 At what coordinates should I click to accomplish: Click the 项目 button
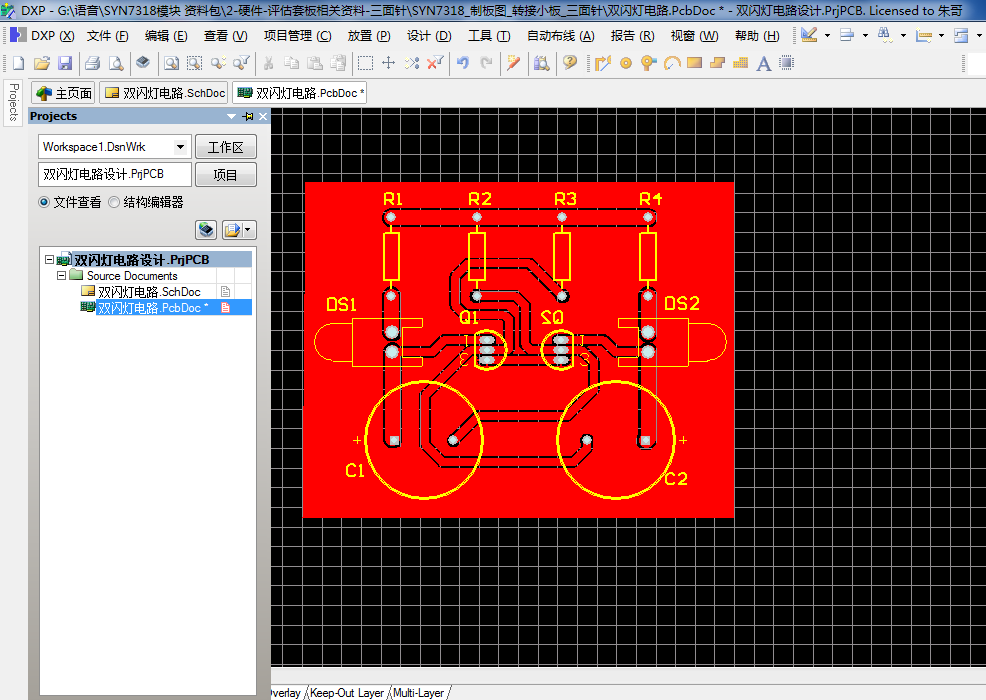pos(226,175)
